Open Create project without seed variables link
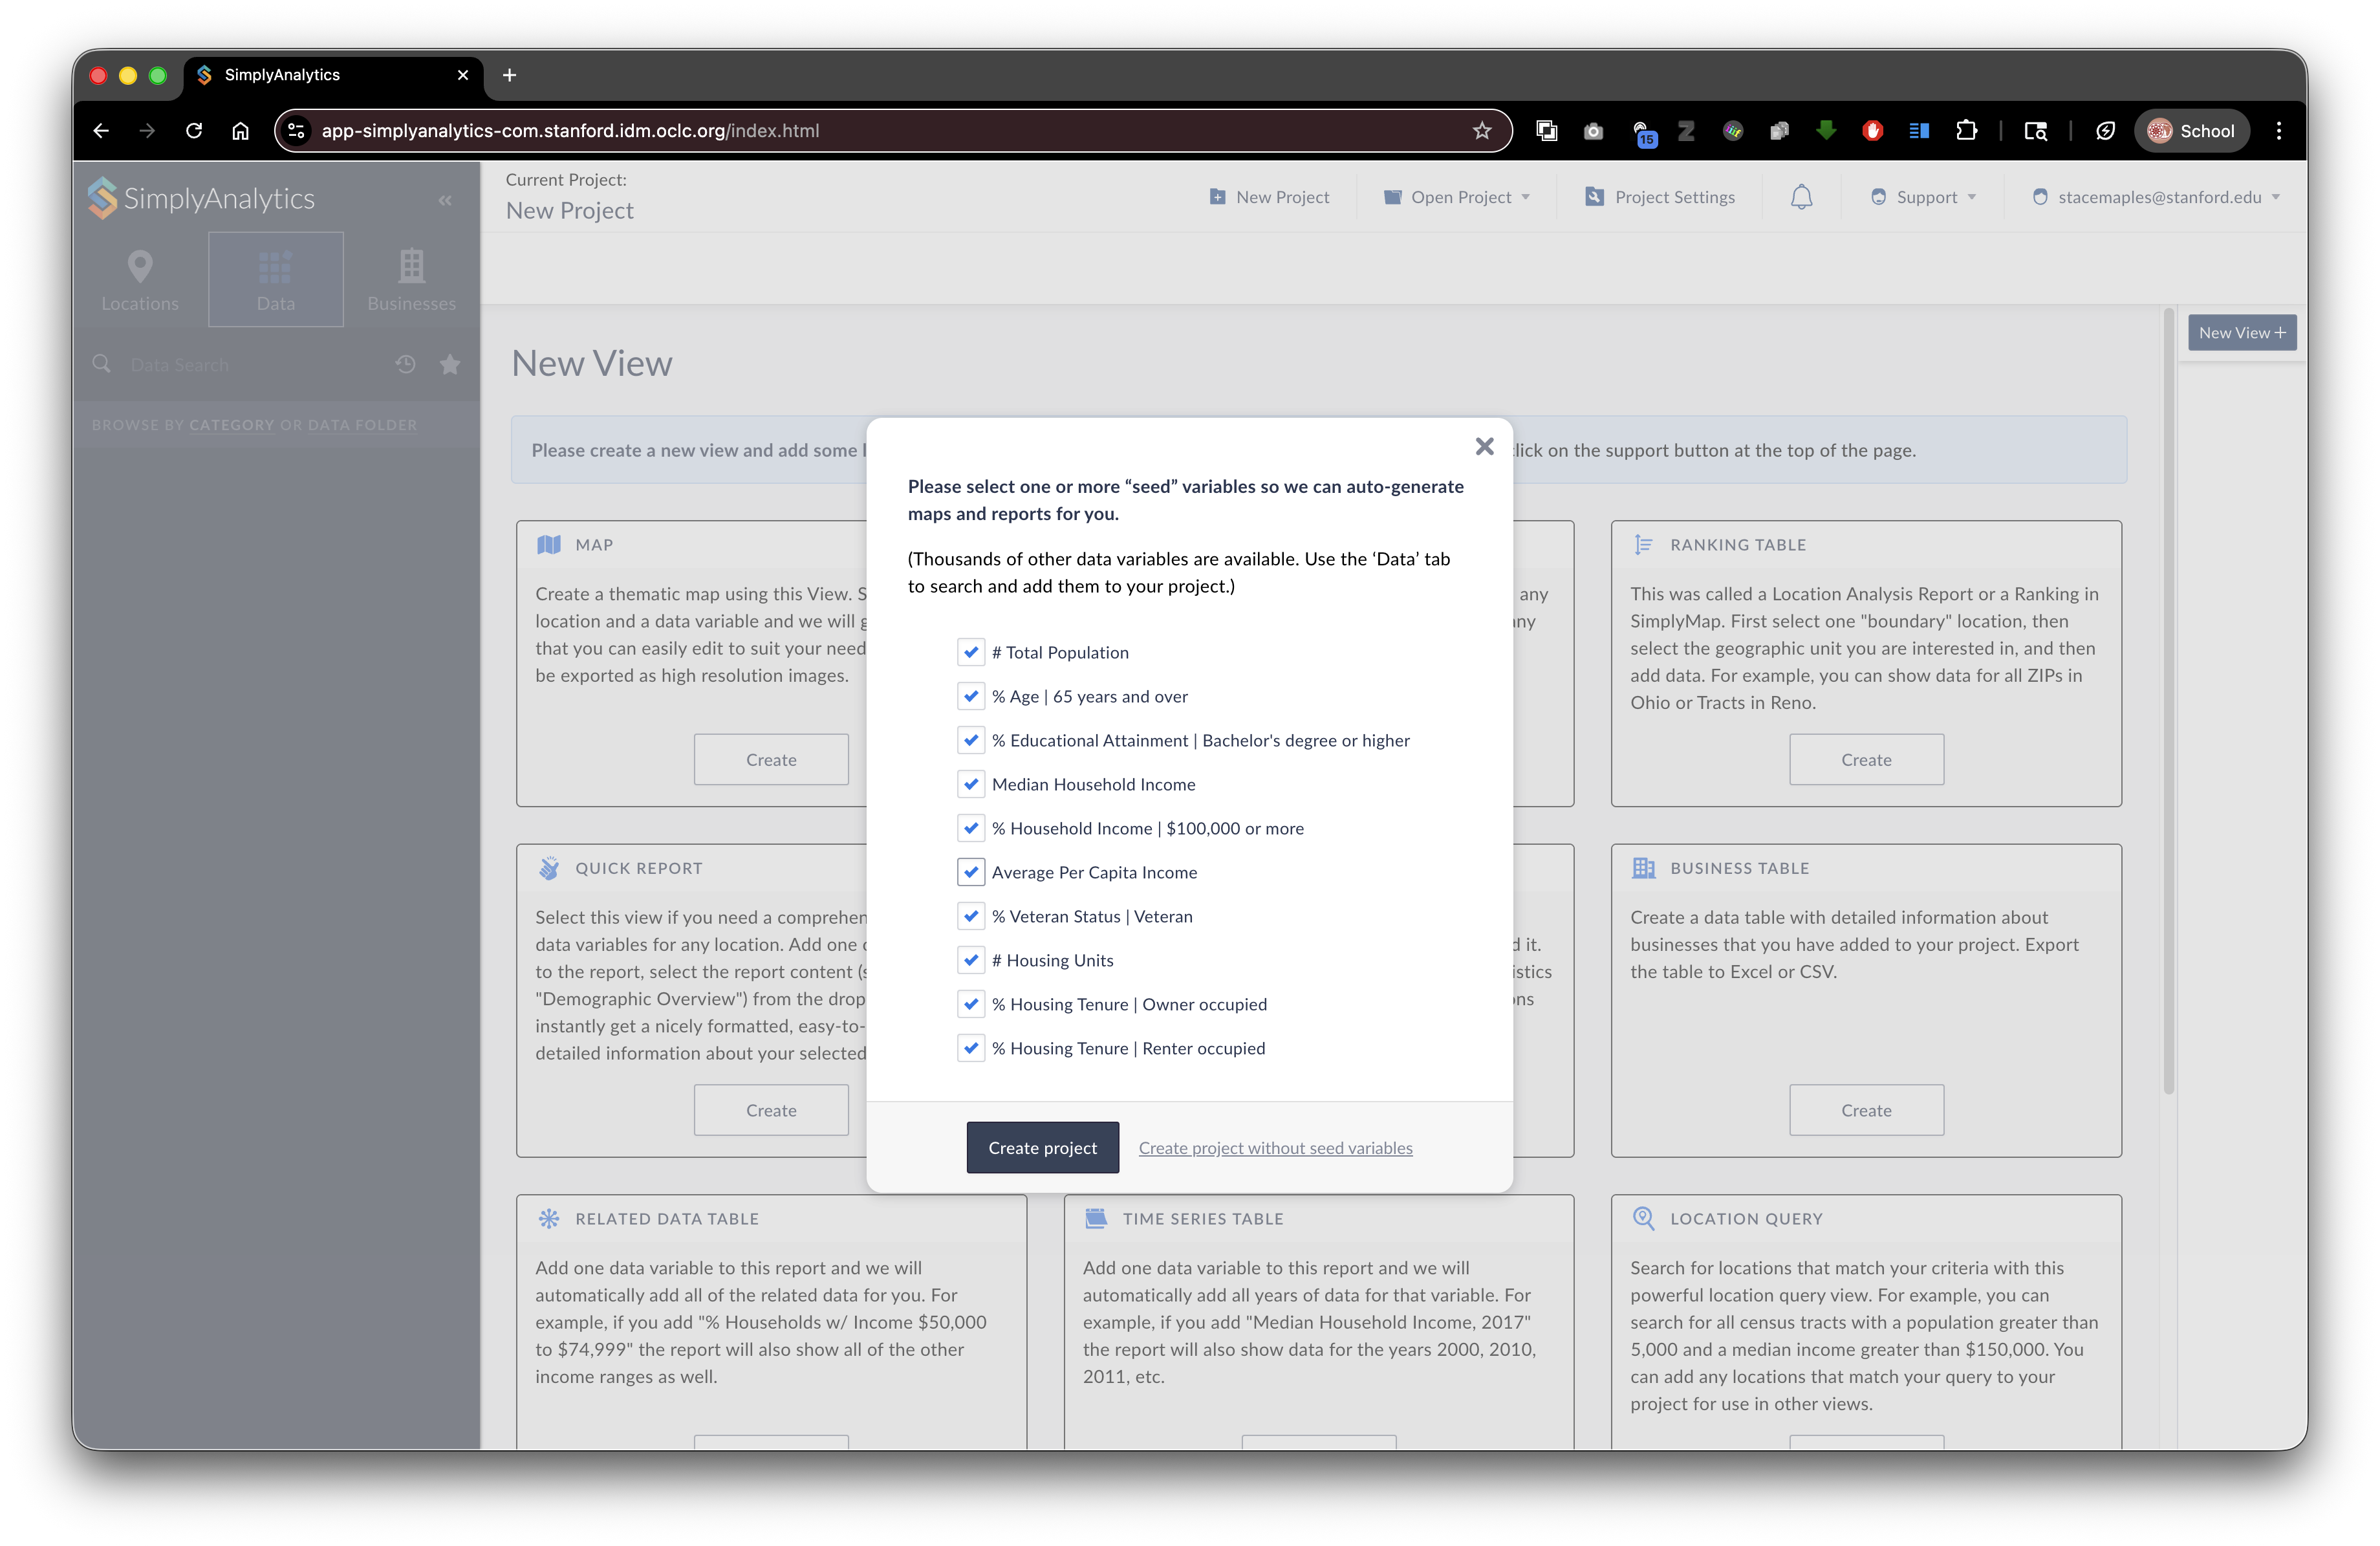The height and width of the screenshot is (1546, 2380). point(1275,1148)
